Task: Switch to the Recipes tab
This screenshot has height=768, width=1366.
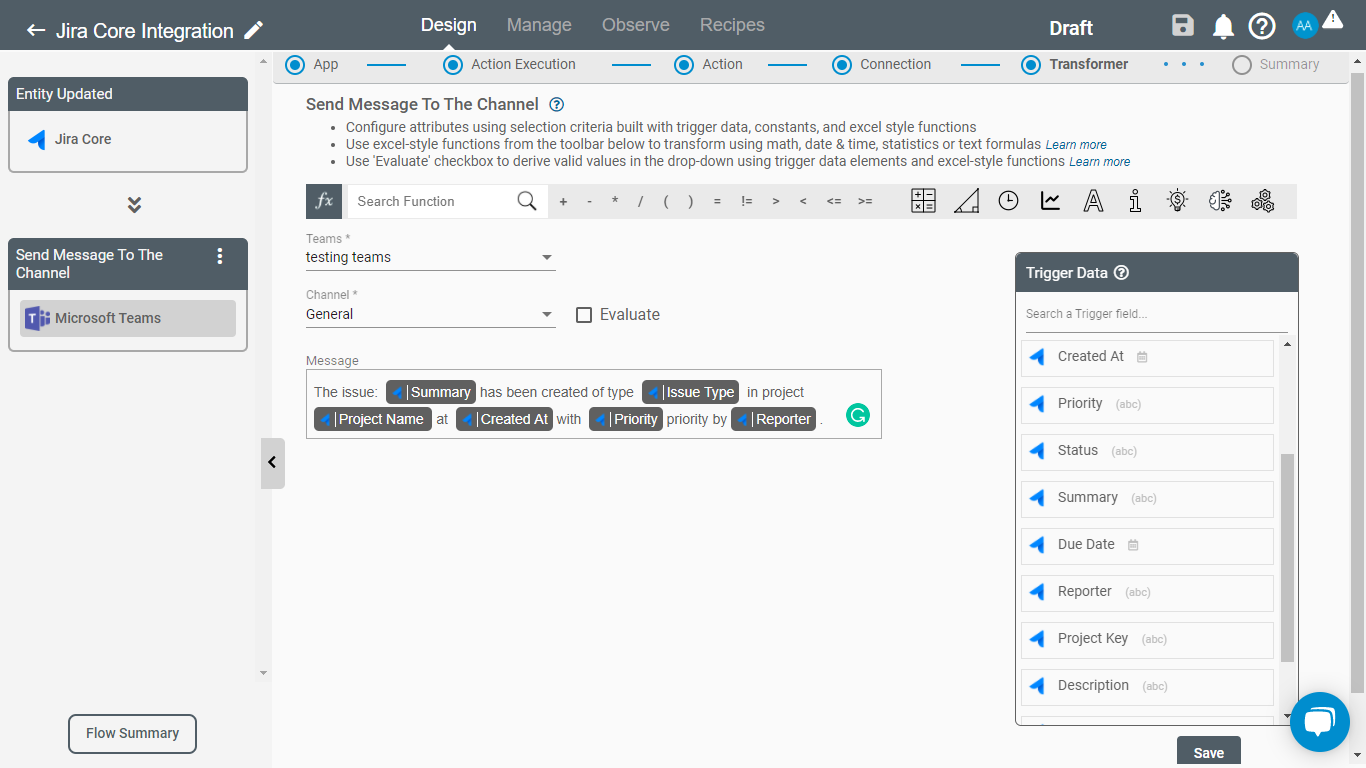Action: (732, 25)
